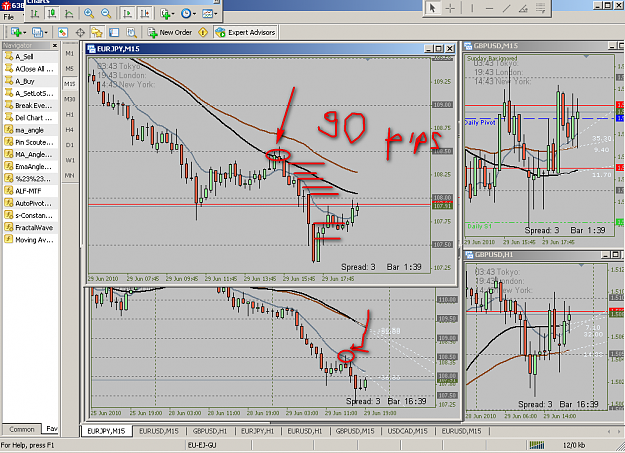
Task: Click the chart templates icon
Action: click(x=207, y=14)
